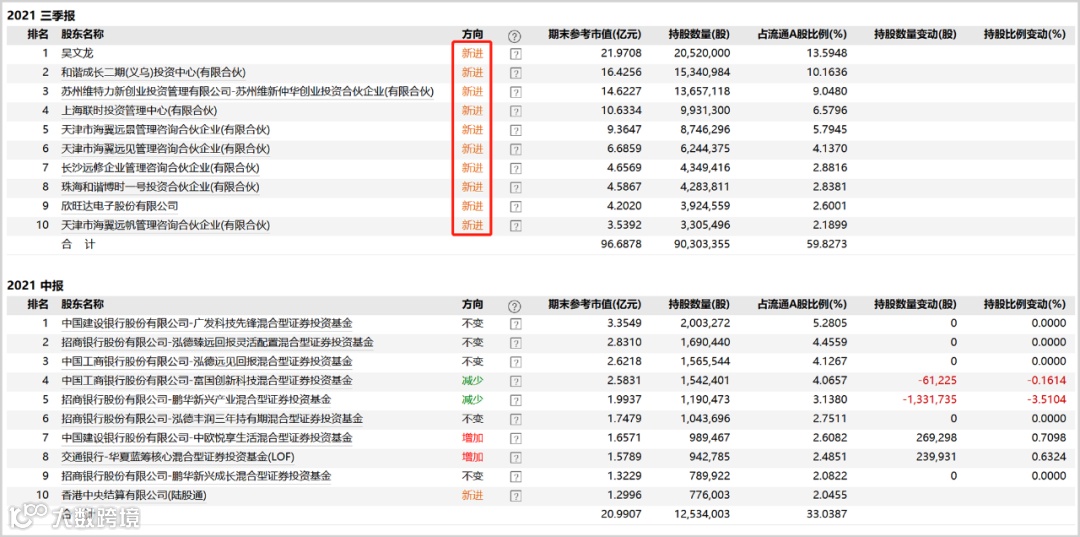Screen dimensions: 1080x537
Task: Open link 广发科技先锋混合型证券投资基金
Action: point(207,323)
